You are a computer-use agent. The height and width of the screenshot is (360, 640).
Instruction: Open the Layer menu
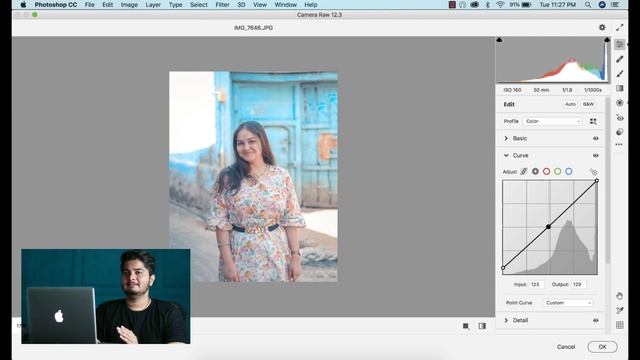153,5
